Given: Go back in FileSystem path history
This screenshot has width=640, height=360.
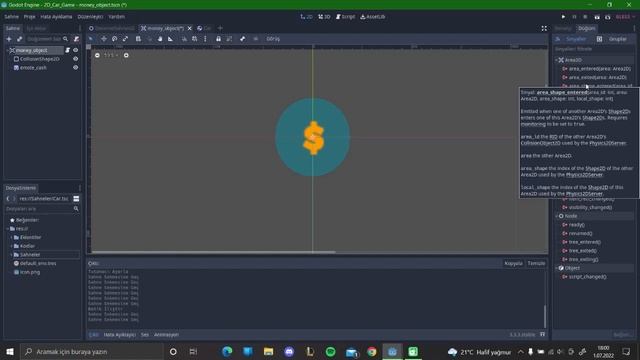Looking at the screenshot, I should (x=8, y=199).
